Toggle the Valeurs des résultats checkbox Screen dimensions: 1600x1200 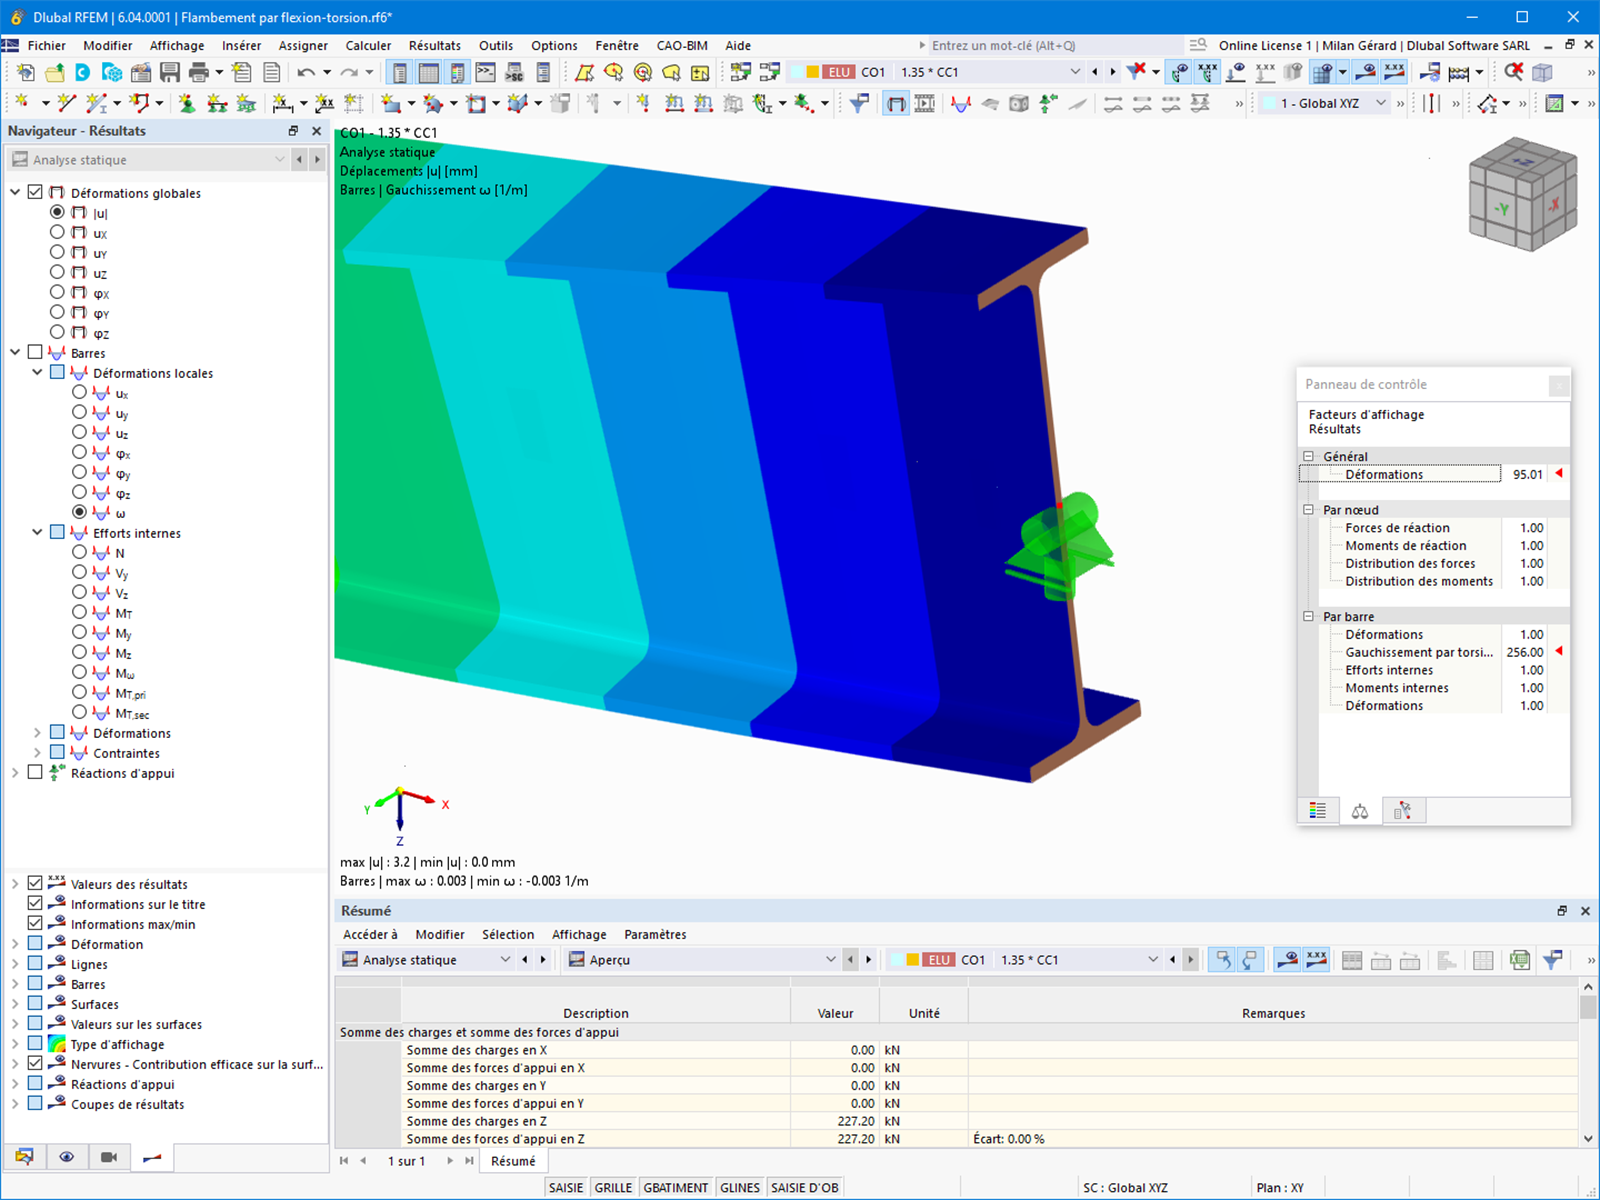click(x=35, y=883)
